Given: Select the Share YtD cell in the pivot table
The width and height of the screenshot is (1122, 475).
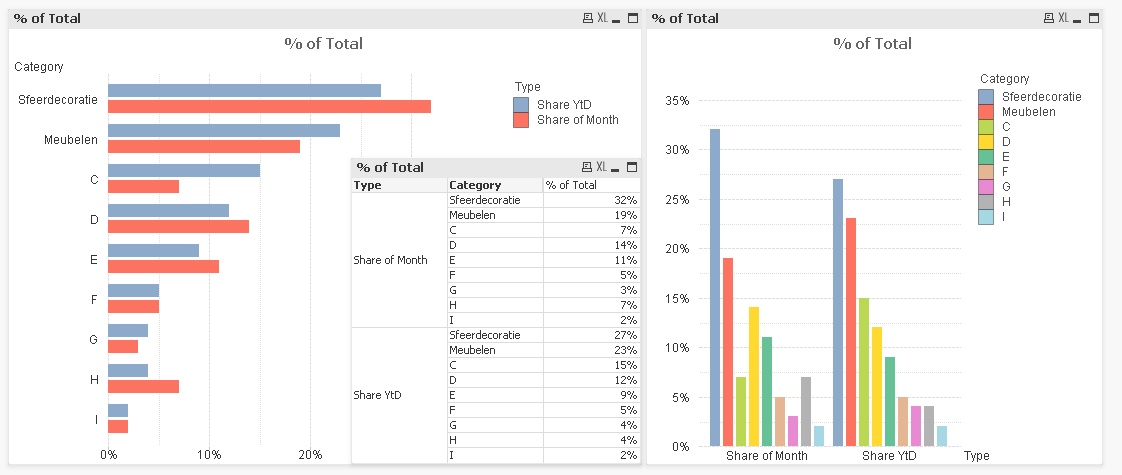Looking at the screenshot, I should [x=377, y=395].
